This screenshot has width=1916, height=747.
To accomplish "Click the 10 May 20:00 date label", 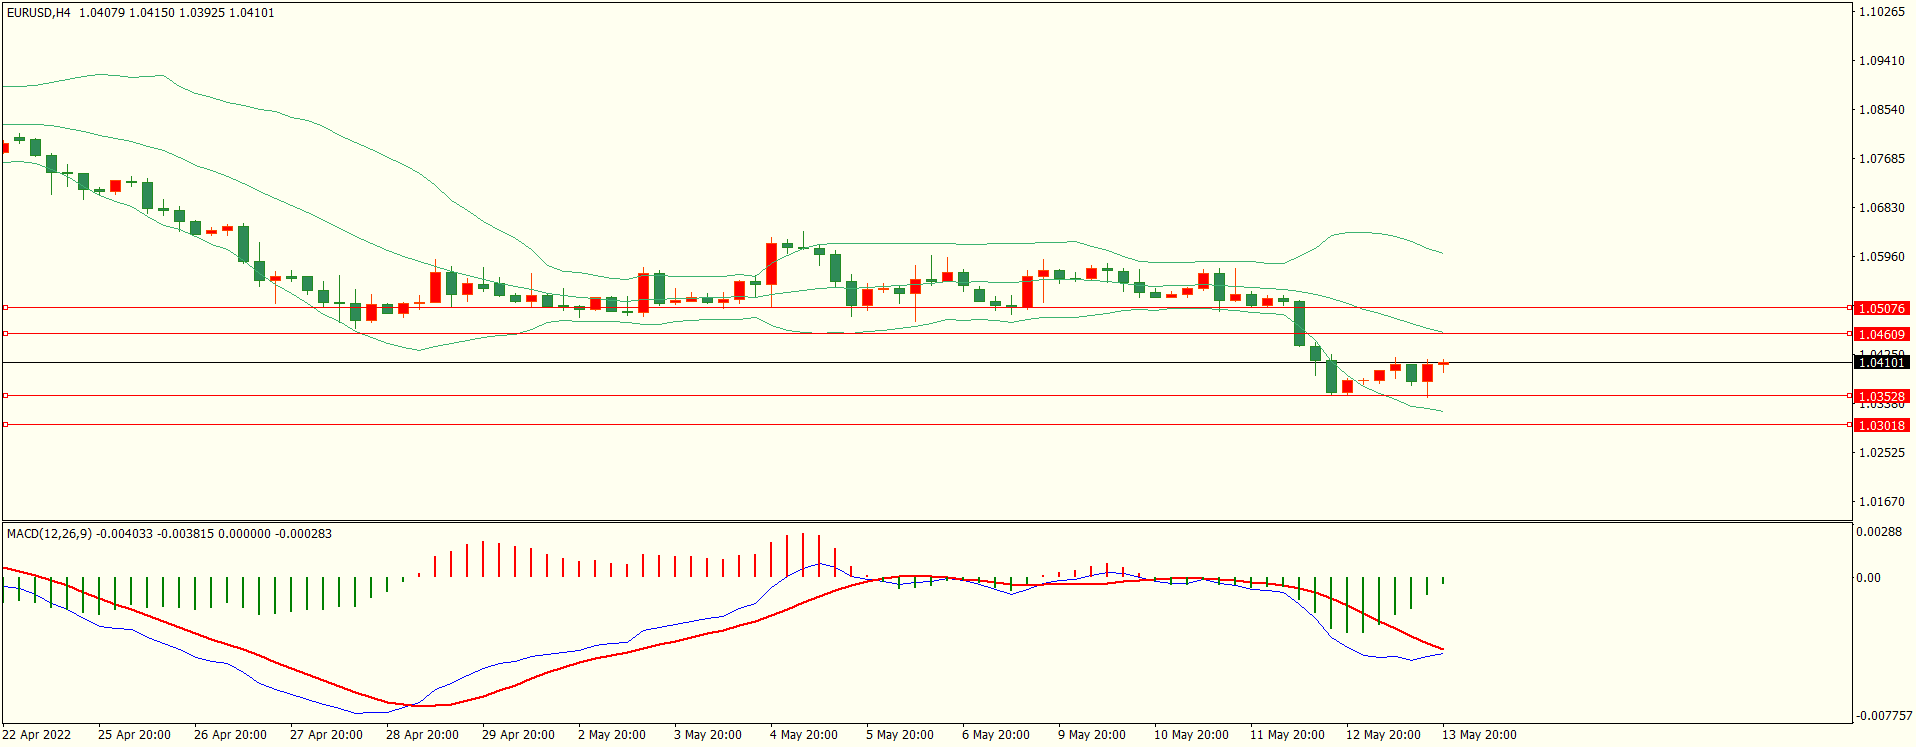I will pyautogui.click(x=1191, y=735).
